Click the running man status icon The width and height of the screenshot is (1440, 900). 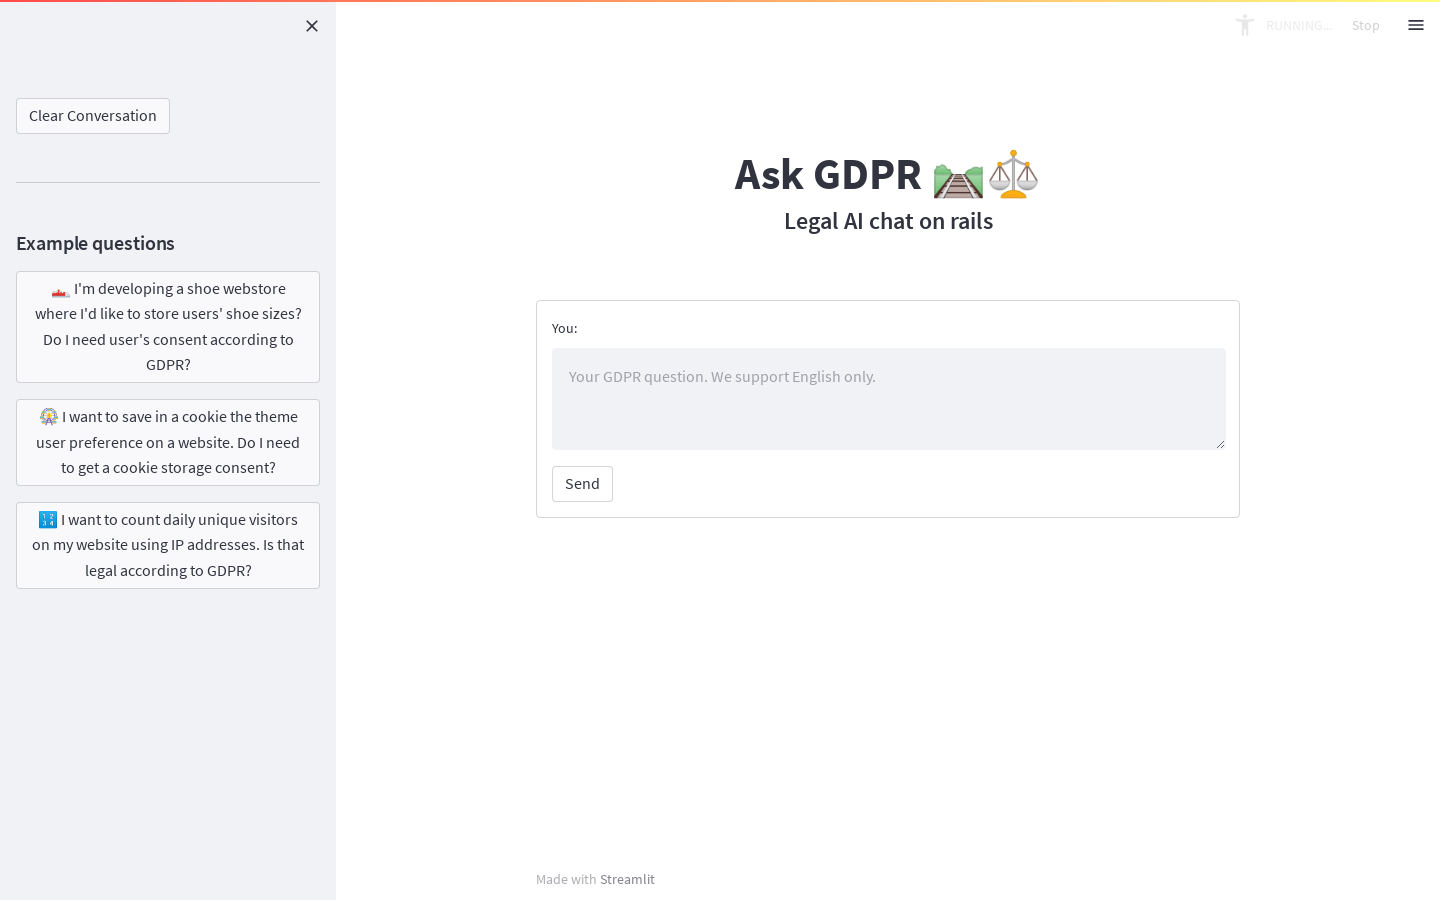(x=1245, y=25)
